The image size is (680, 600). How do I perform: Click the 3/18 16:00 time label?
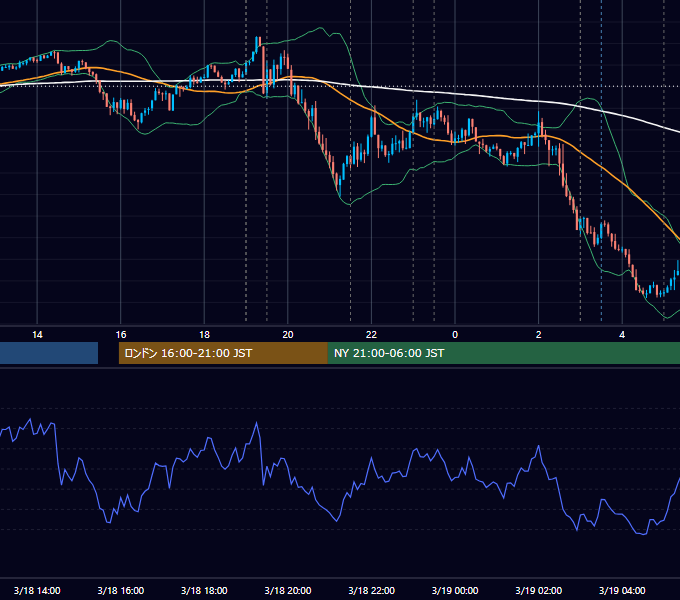pyautogui.click(x=121, y=590)
